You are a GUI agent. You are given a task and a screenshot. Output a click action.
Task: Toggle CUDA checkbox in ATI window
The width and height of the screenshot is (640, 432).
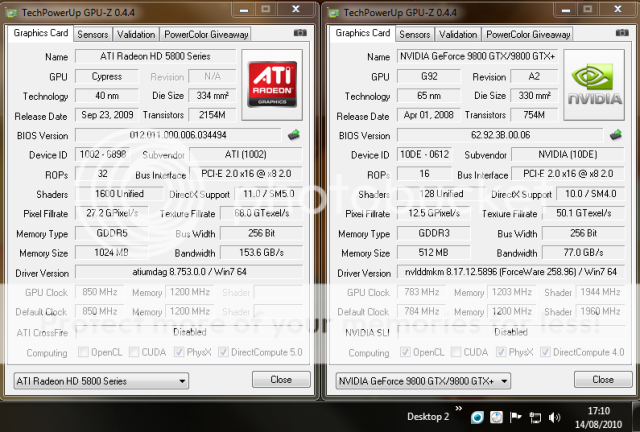pos(134,352)
